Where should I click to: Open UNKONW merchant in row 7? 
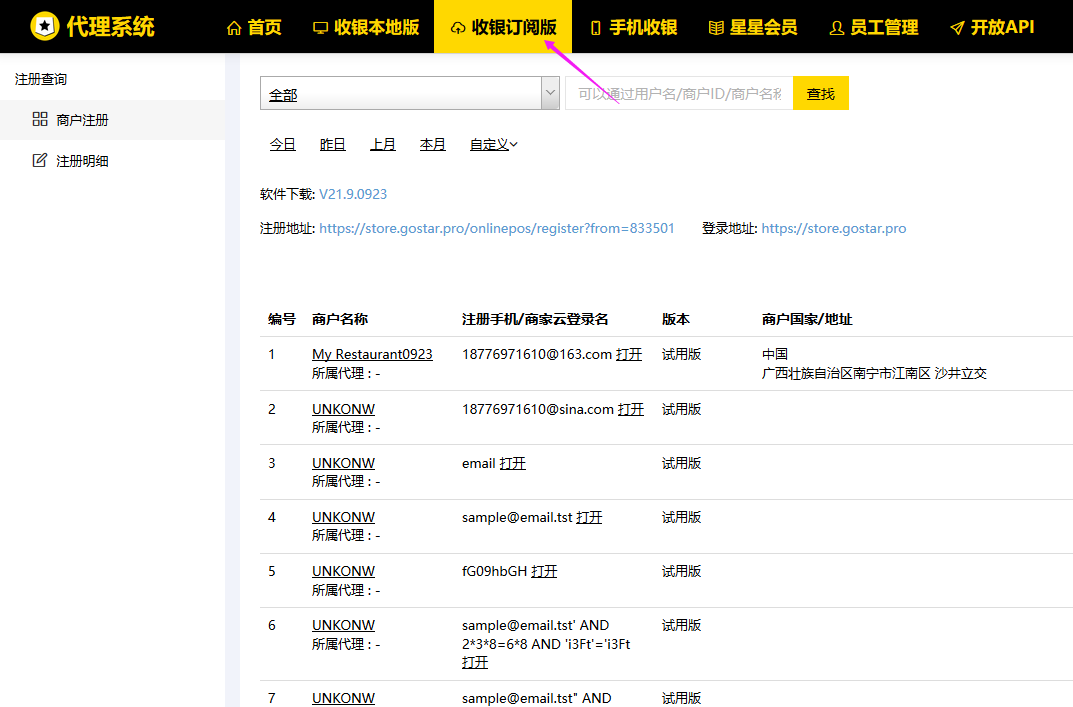point(344,698)
